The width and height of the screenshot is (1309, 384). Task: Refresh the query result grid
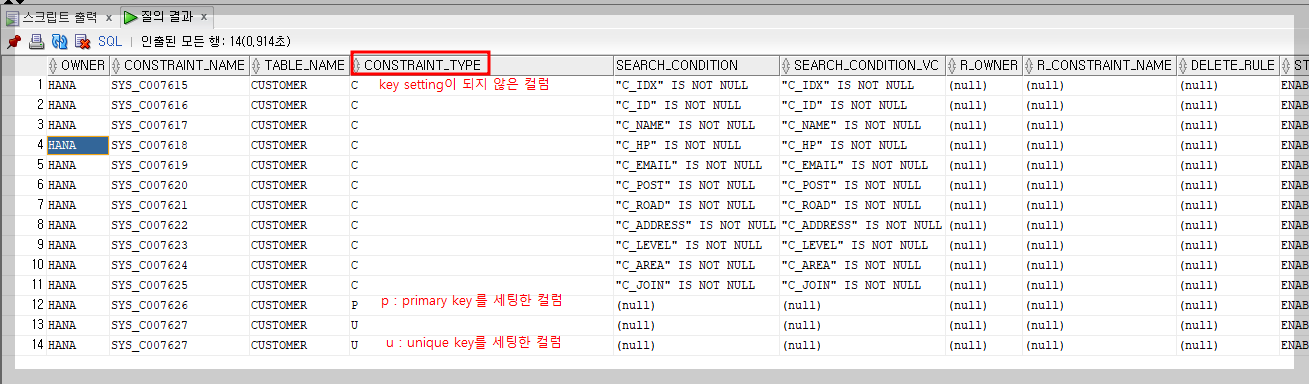(59, 42)
